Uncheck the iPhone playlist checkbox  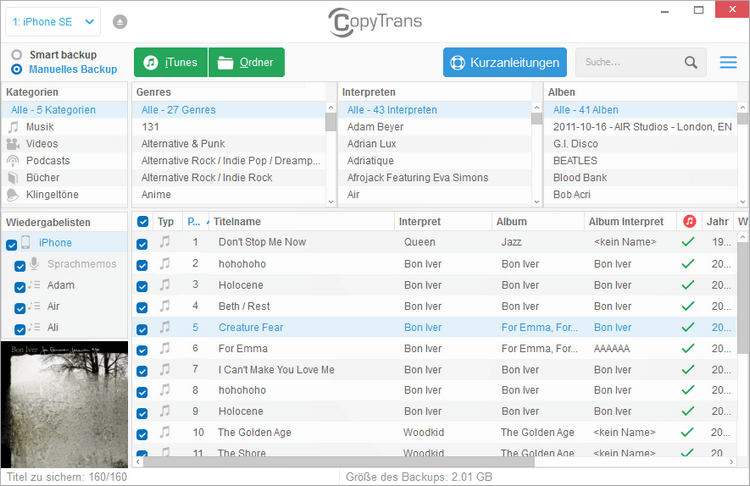coord(11,245)
